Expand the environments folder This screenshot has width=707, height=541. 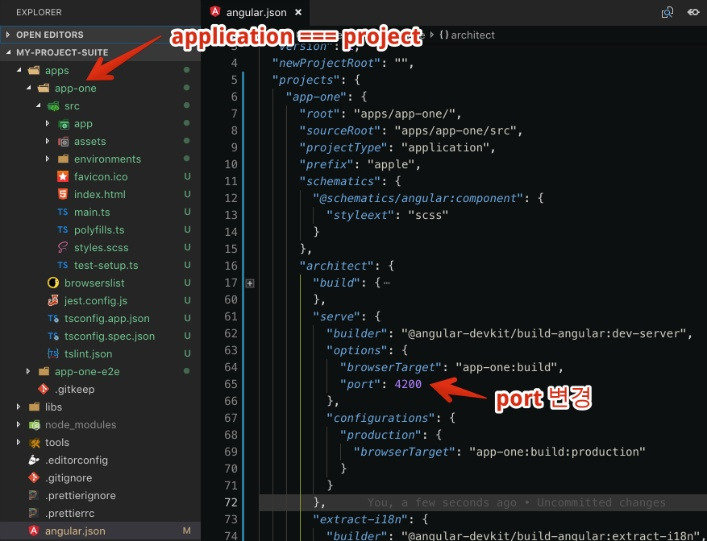[47, 159]
